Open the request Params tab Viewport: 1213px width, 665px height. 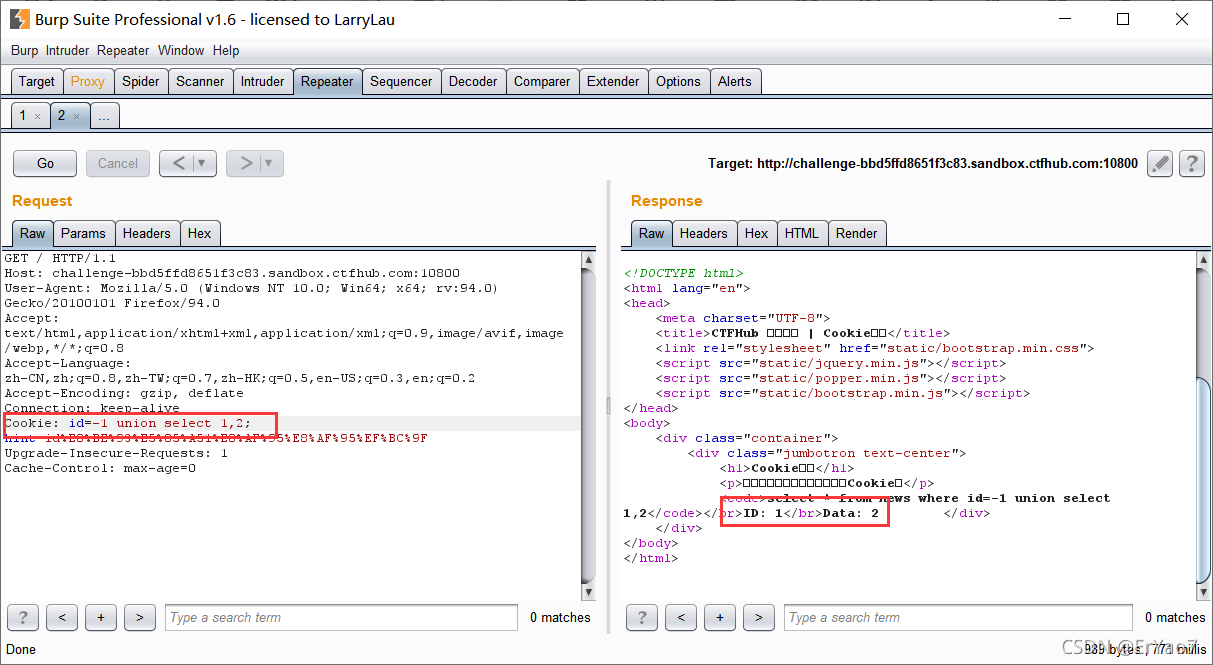83,233
